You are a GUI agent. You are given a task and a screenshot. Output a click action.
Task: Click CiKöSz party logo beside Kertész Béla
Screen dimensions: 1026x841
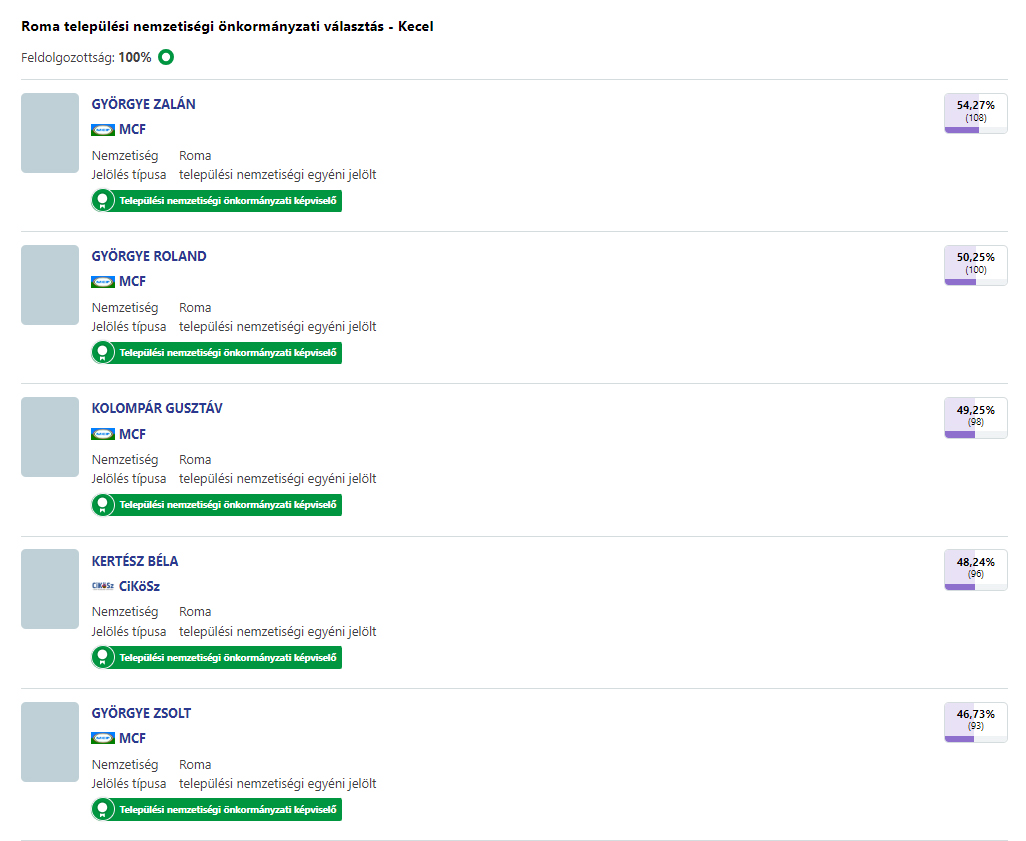click(x=103, y=587)
